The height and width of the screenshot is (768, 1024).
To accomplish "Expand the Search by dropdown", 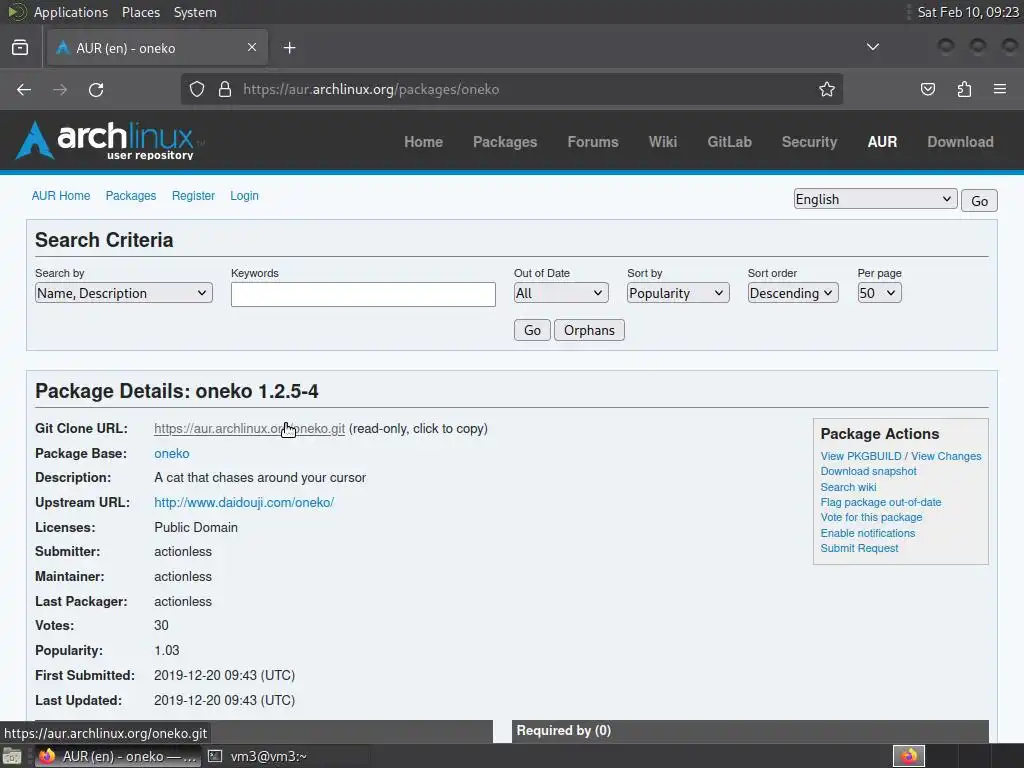I will pyautogui.click(x=123, y=293).
